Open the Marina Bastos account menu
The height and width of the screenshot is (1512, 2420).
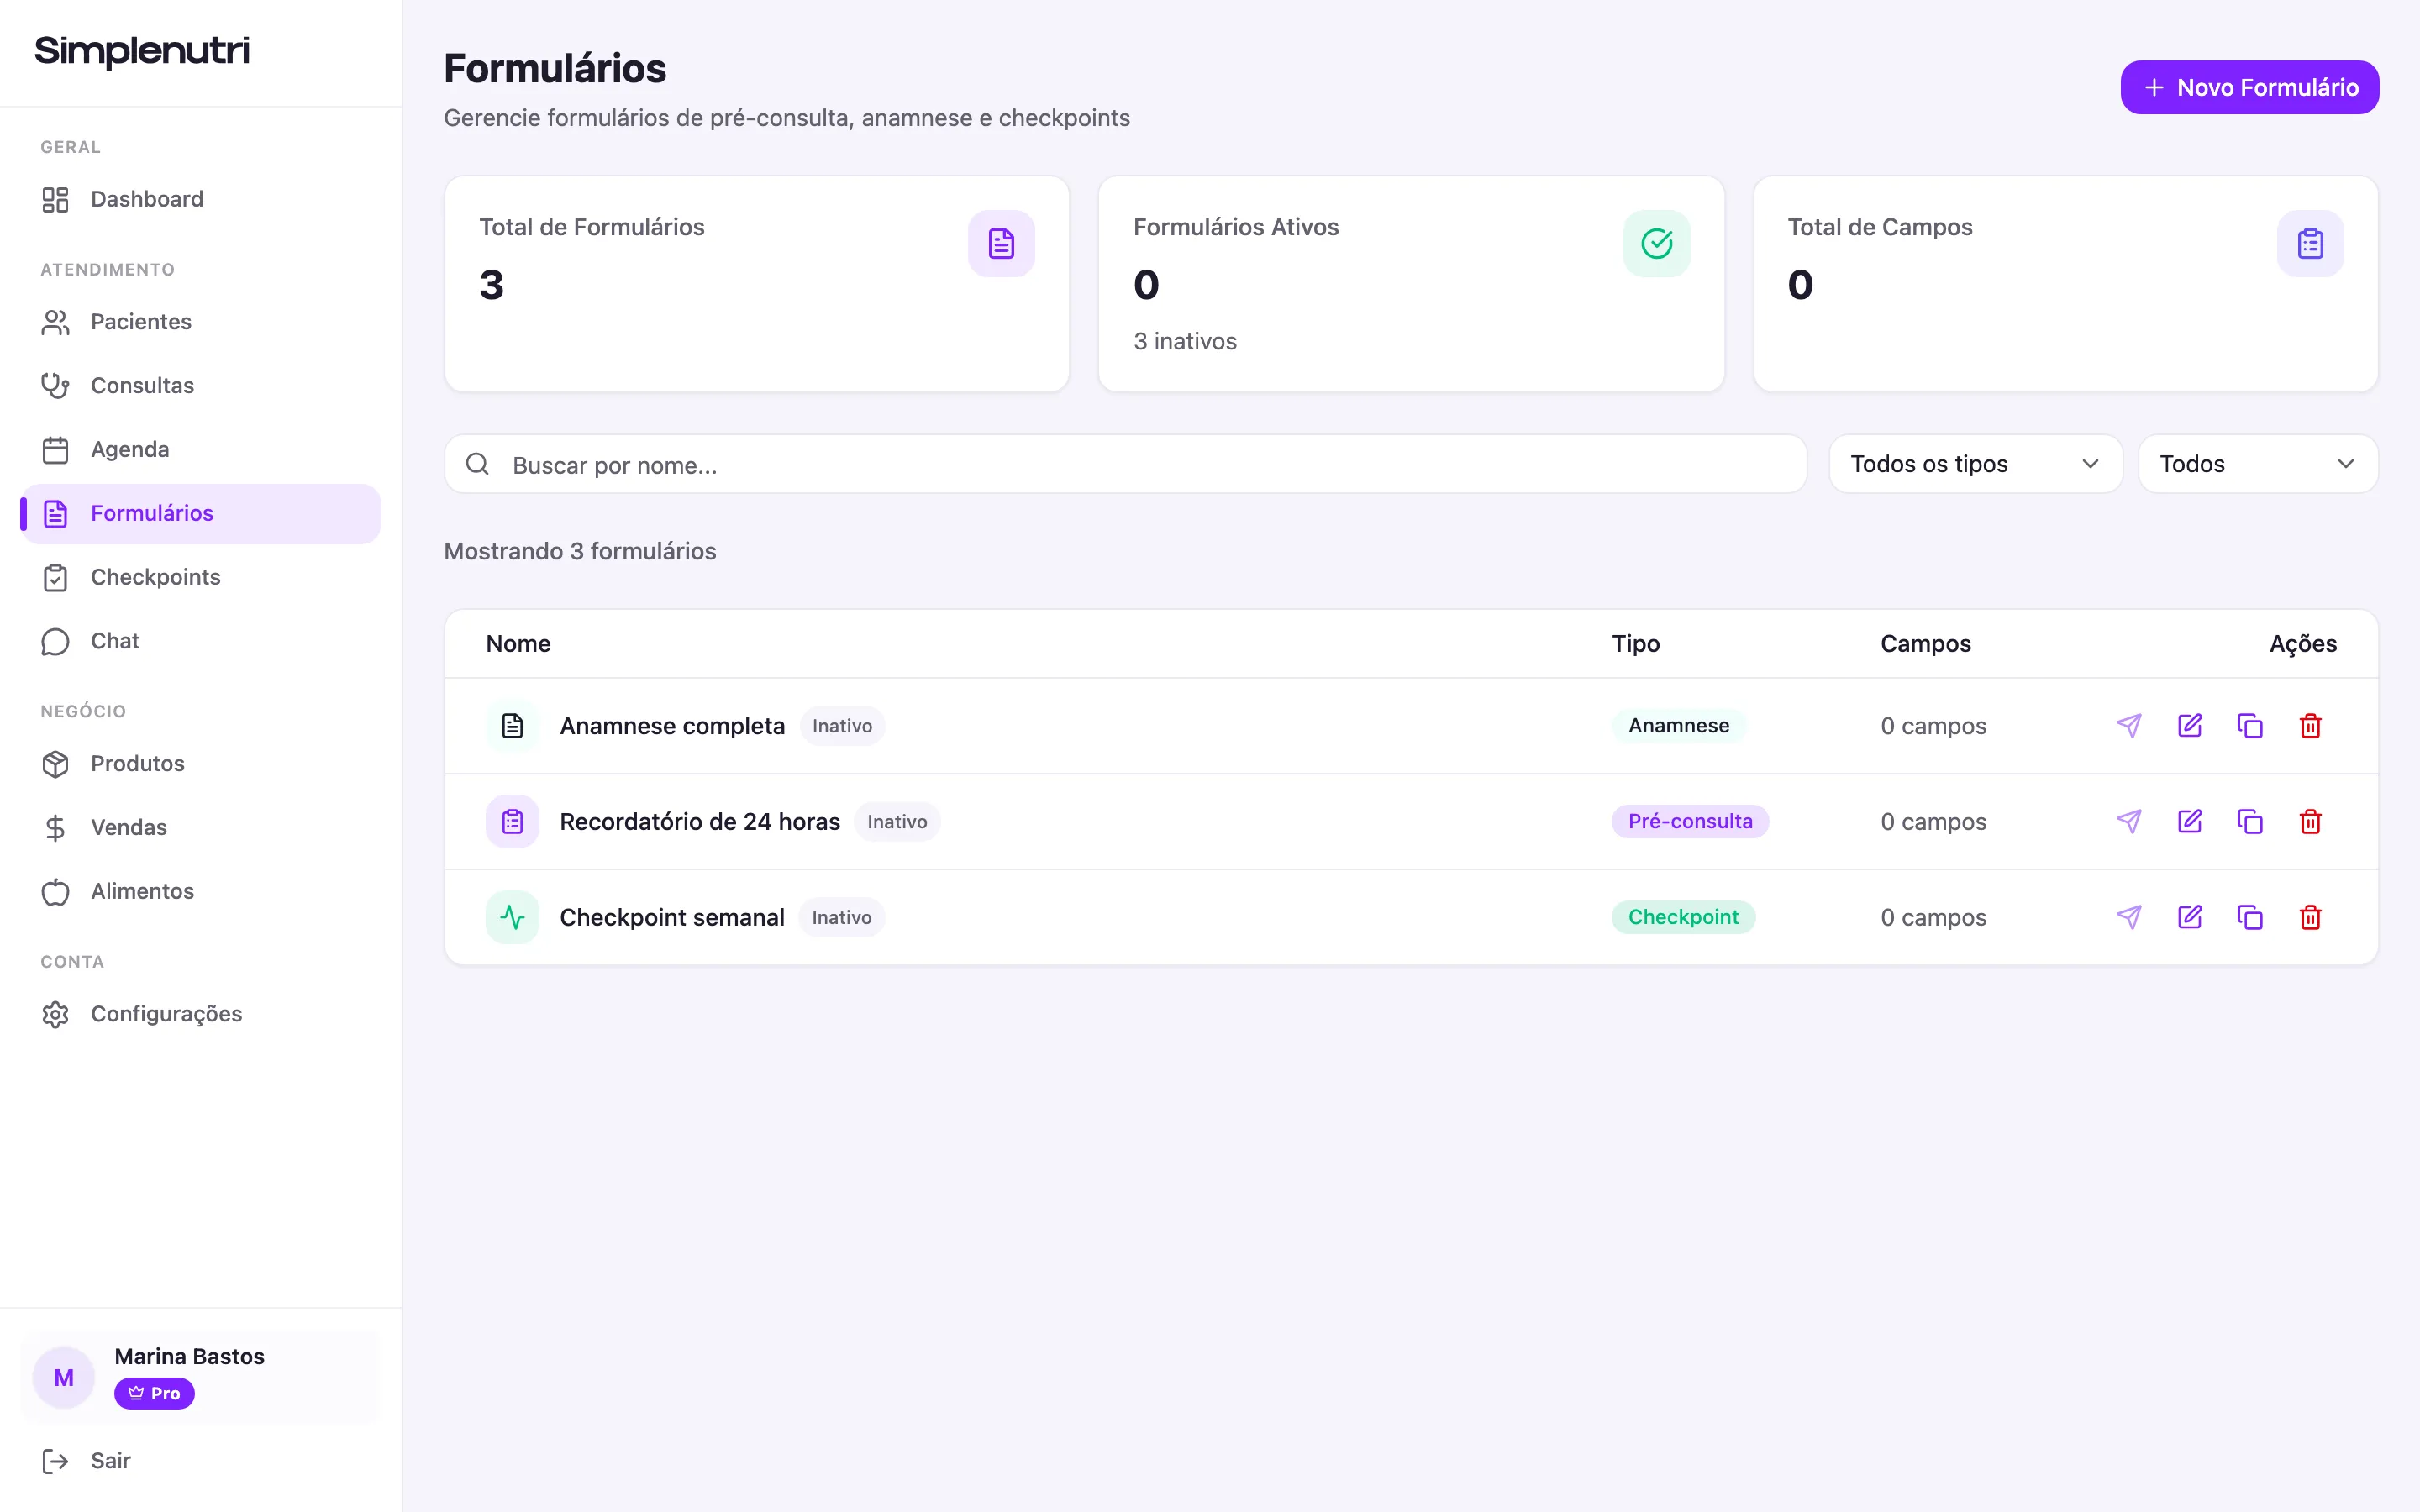(200, 1376)
